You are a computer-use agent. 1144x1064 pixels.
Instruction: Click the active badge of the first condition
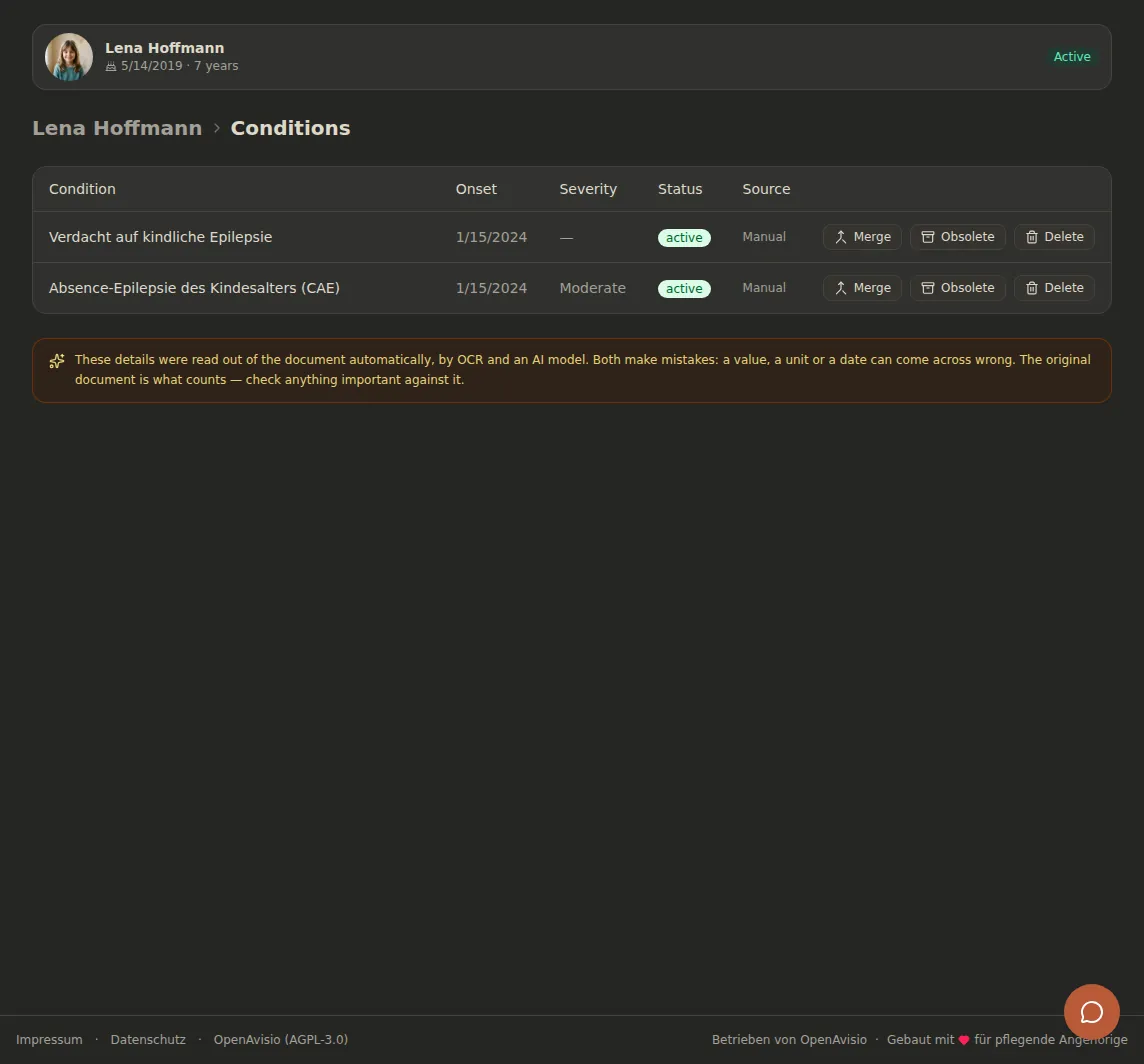(x=684, y=238)
